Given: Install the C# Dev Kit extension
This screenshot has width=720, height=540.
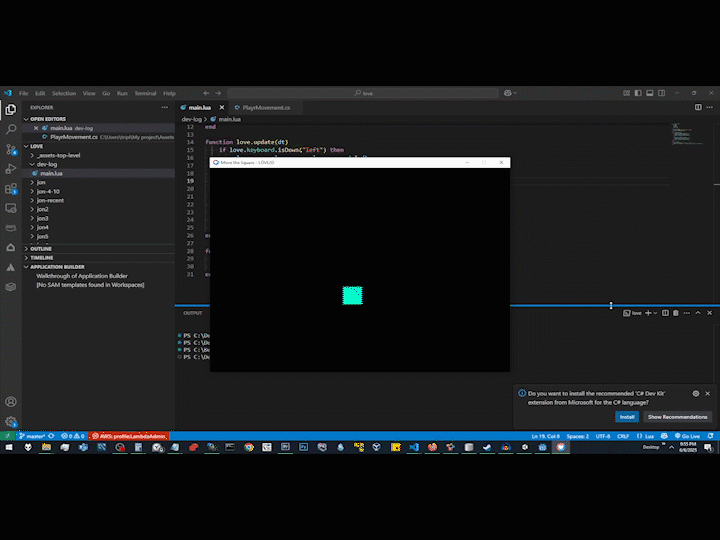Looking at the screenshot, I should click(x=627, y=417).
